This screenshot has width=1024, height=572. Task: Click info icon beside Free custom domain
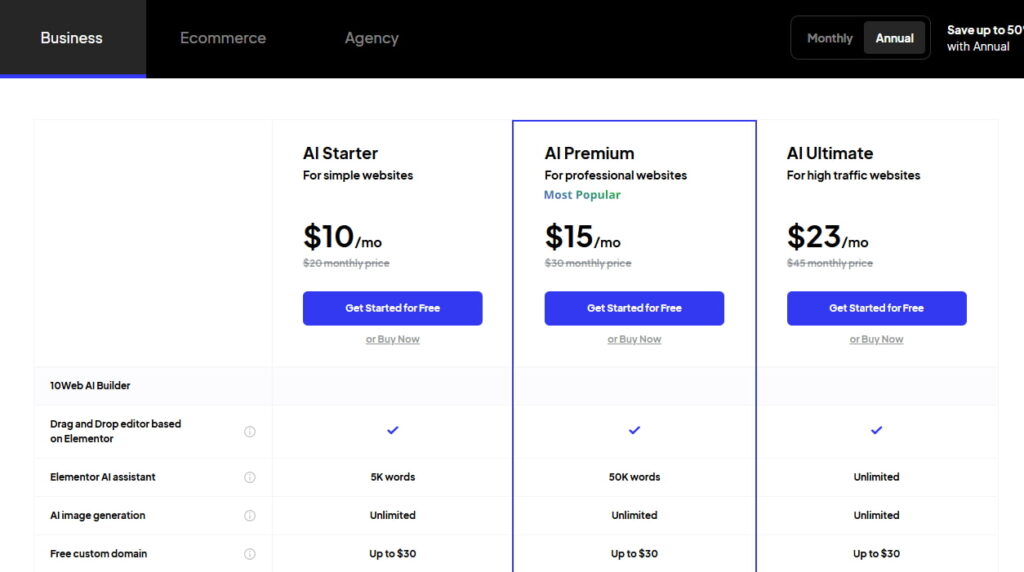coord(250,554)
